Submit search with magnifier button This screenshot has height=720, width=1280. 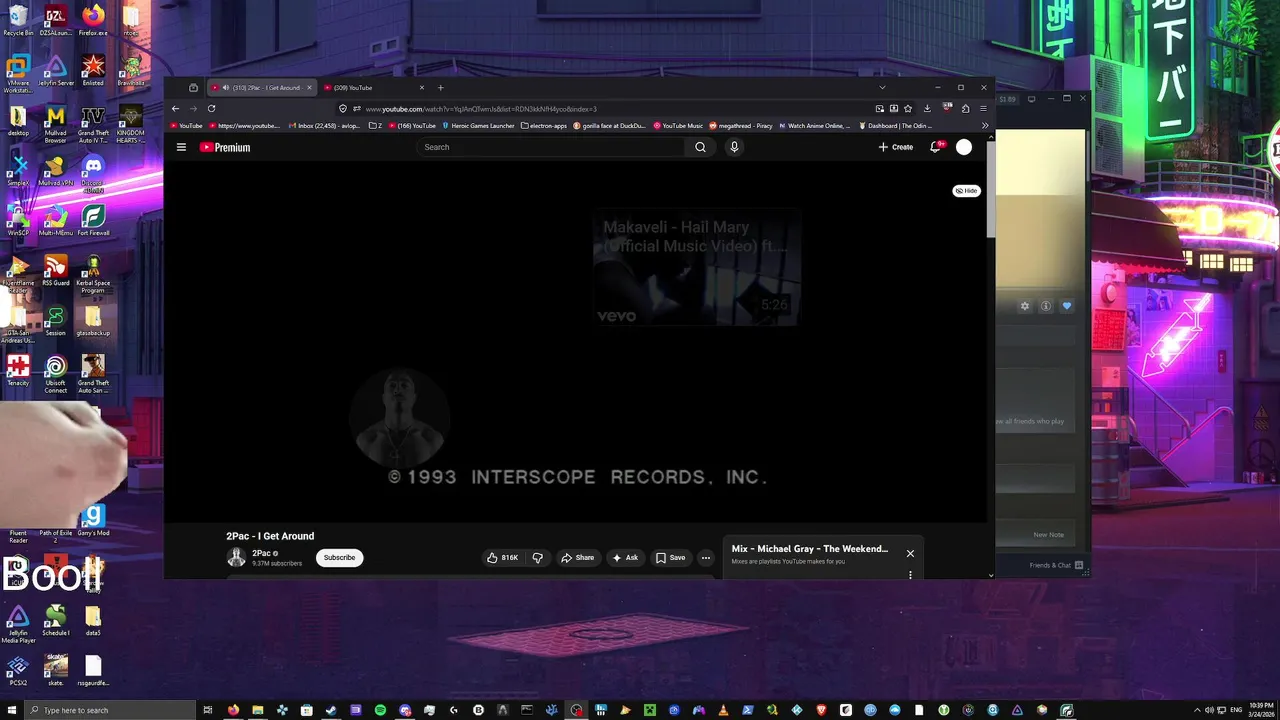pyautogui.click(x=700, y=147)
